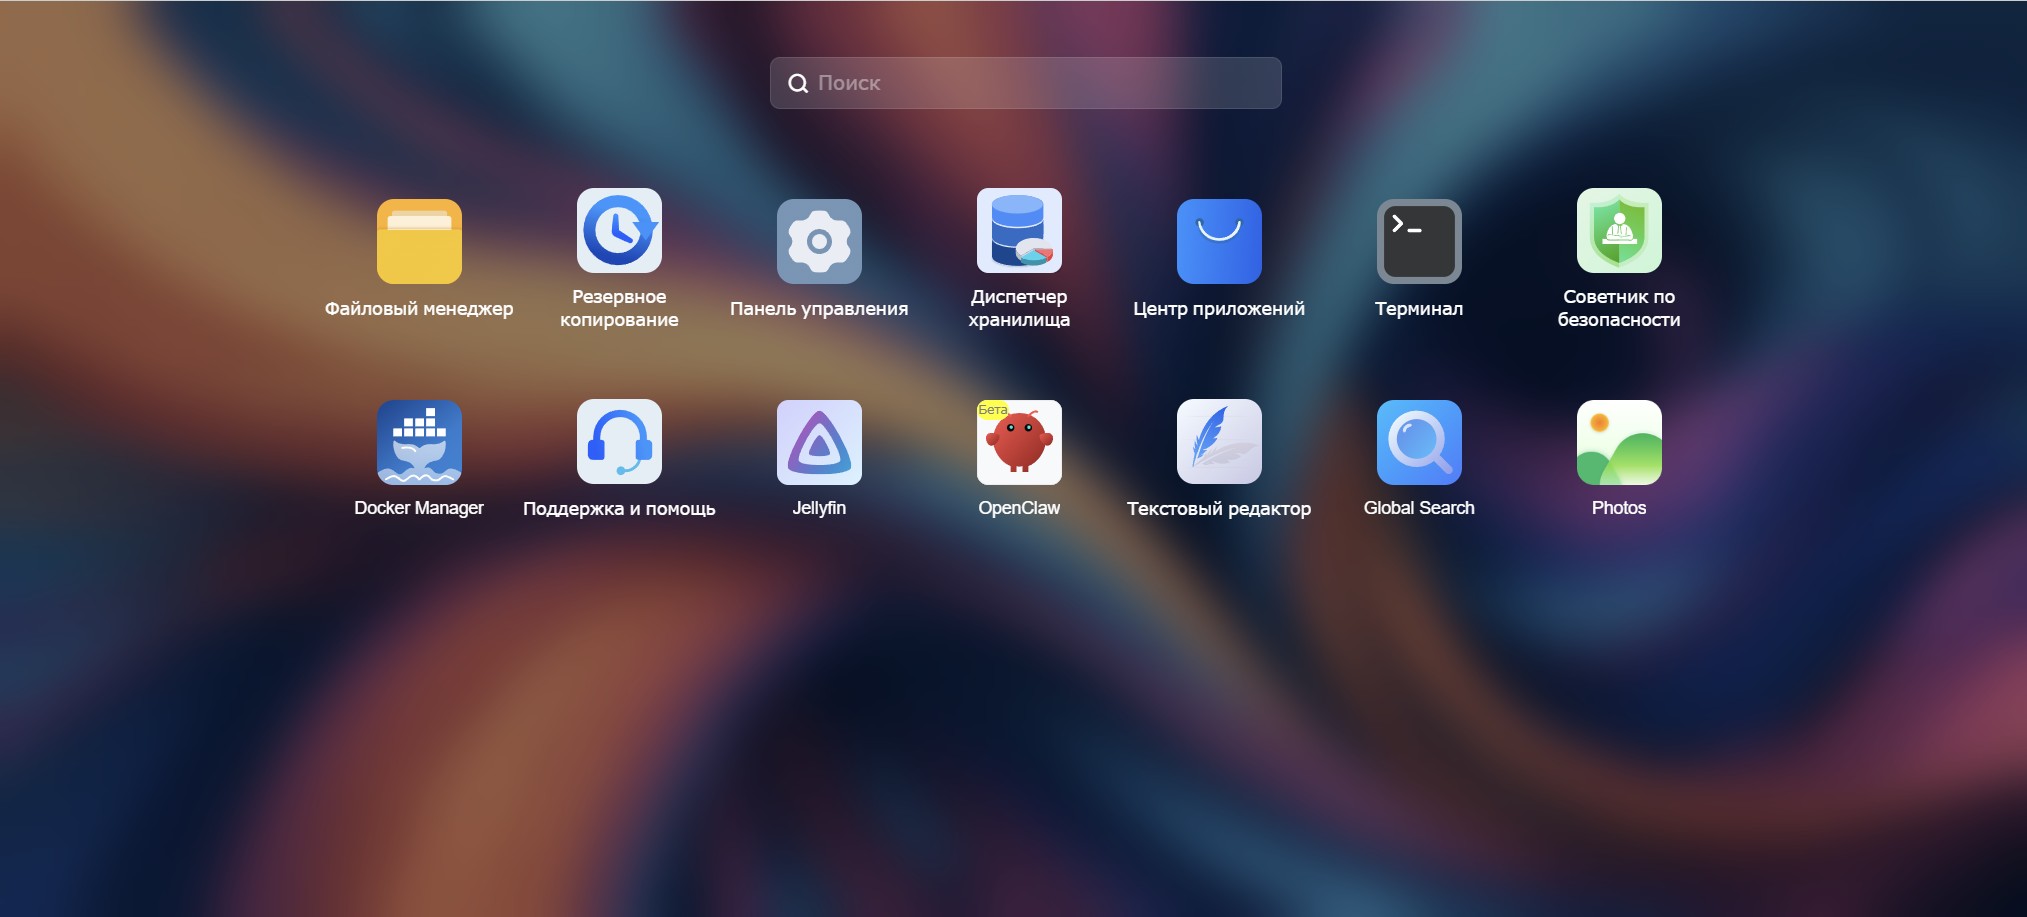Viewport: 2027px width, 917px height.
Task: Click the magnifier icon in search bar
Action: tap(798, 83)
